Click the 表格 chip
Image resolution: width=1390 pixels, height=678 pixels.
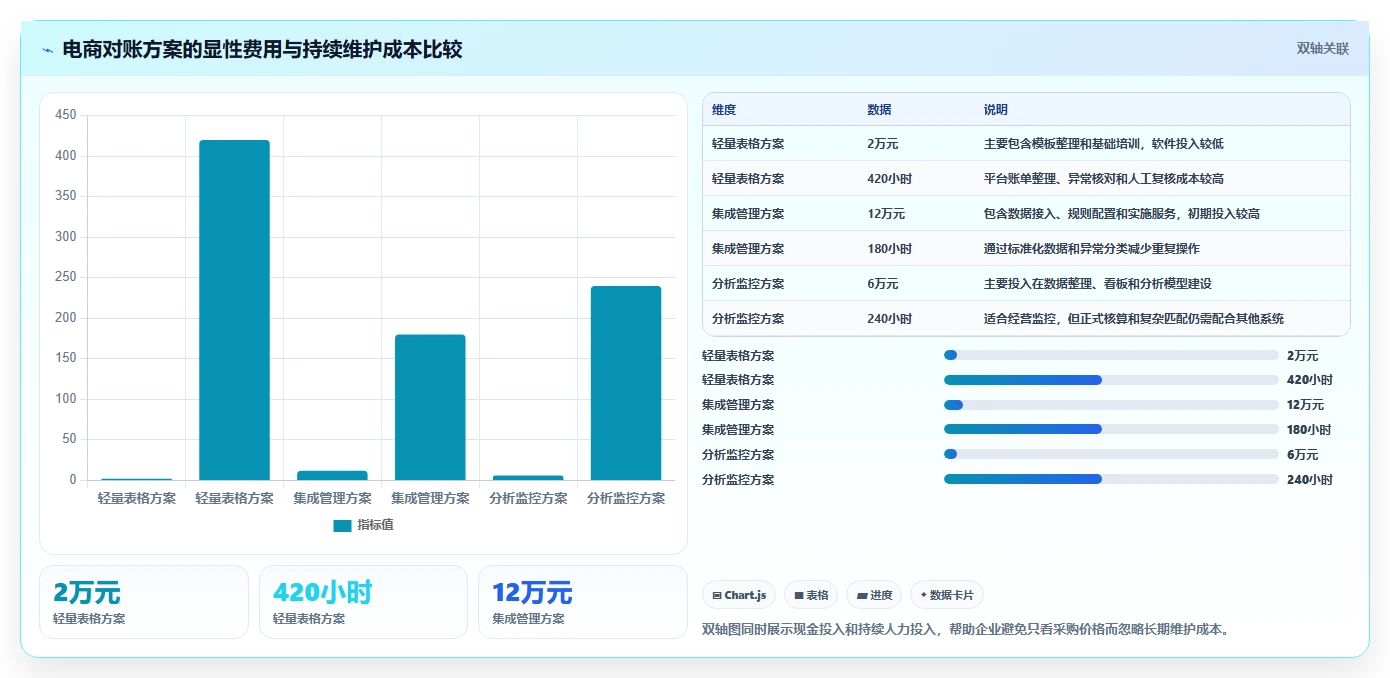(811, 595)
